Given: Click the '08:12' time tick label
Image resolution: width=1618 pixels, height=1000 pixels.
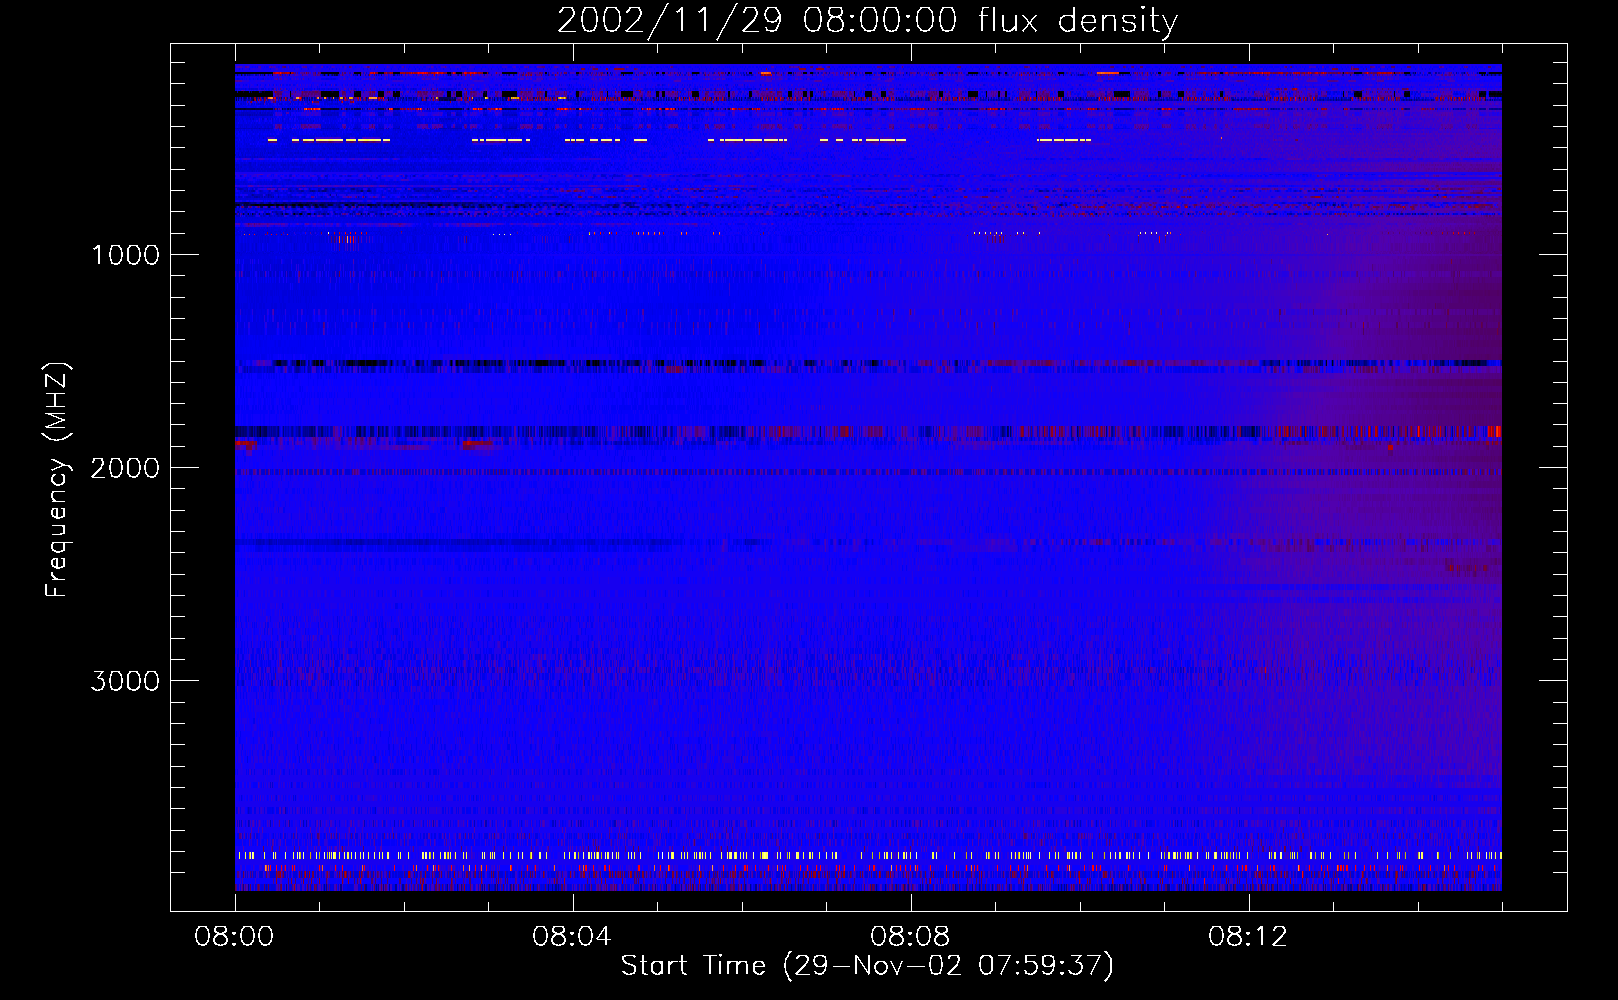Looking at the screenshot, I should (x=1247, y=937).
